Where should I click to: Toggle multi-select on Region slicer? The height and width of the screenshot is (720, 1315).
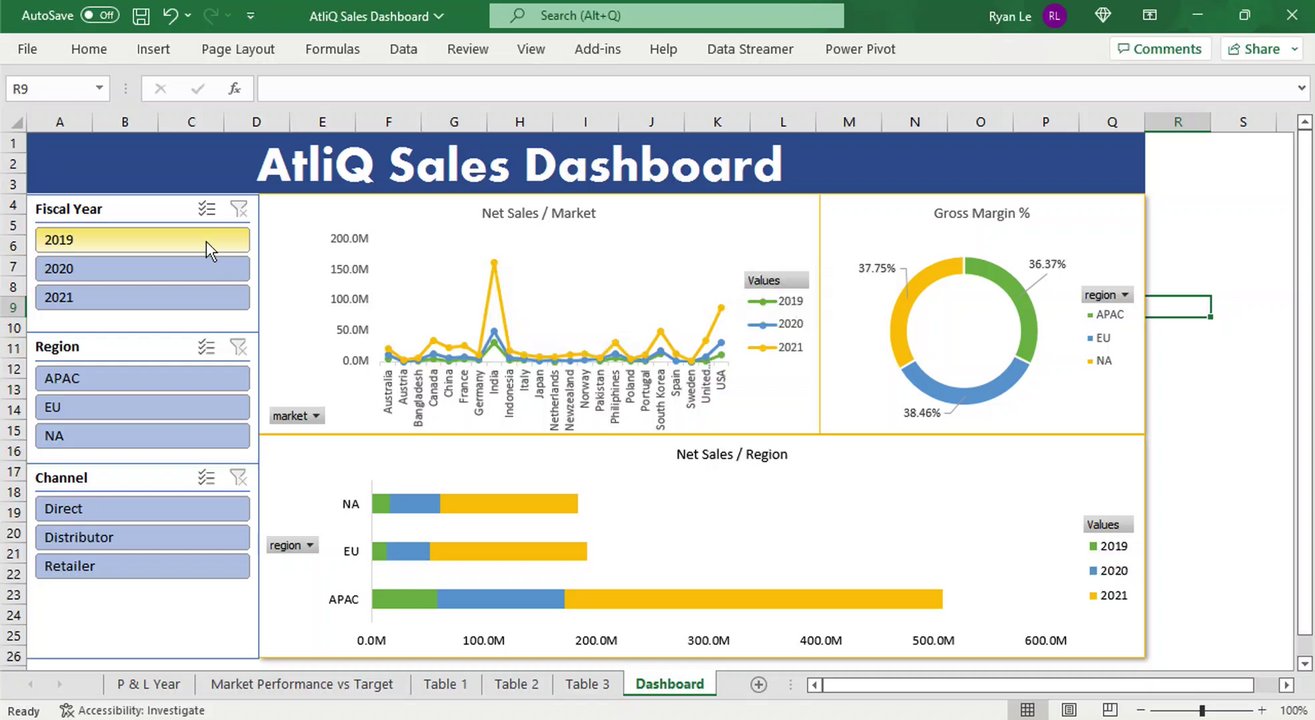[x=206, y=347]
